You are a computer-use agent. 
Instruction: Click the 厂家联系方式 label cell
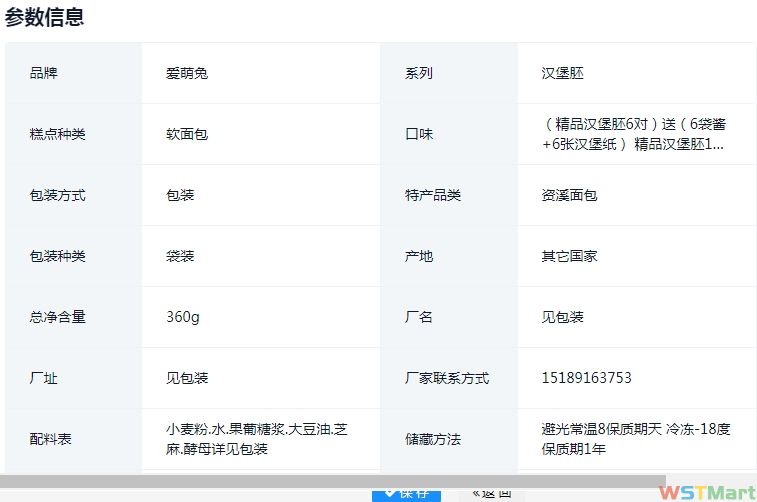click(x=447, y=378)
